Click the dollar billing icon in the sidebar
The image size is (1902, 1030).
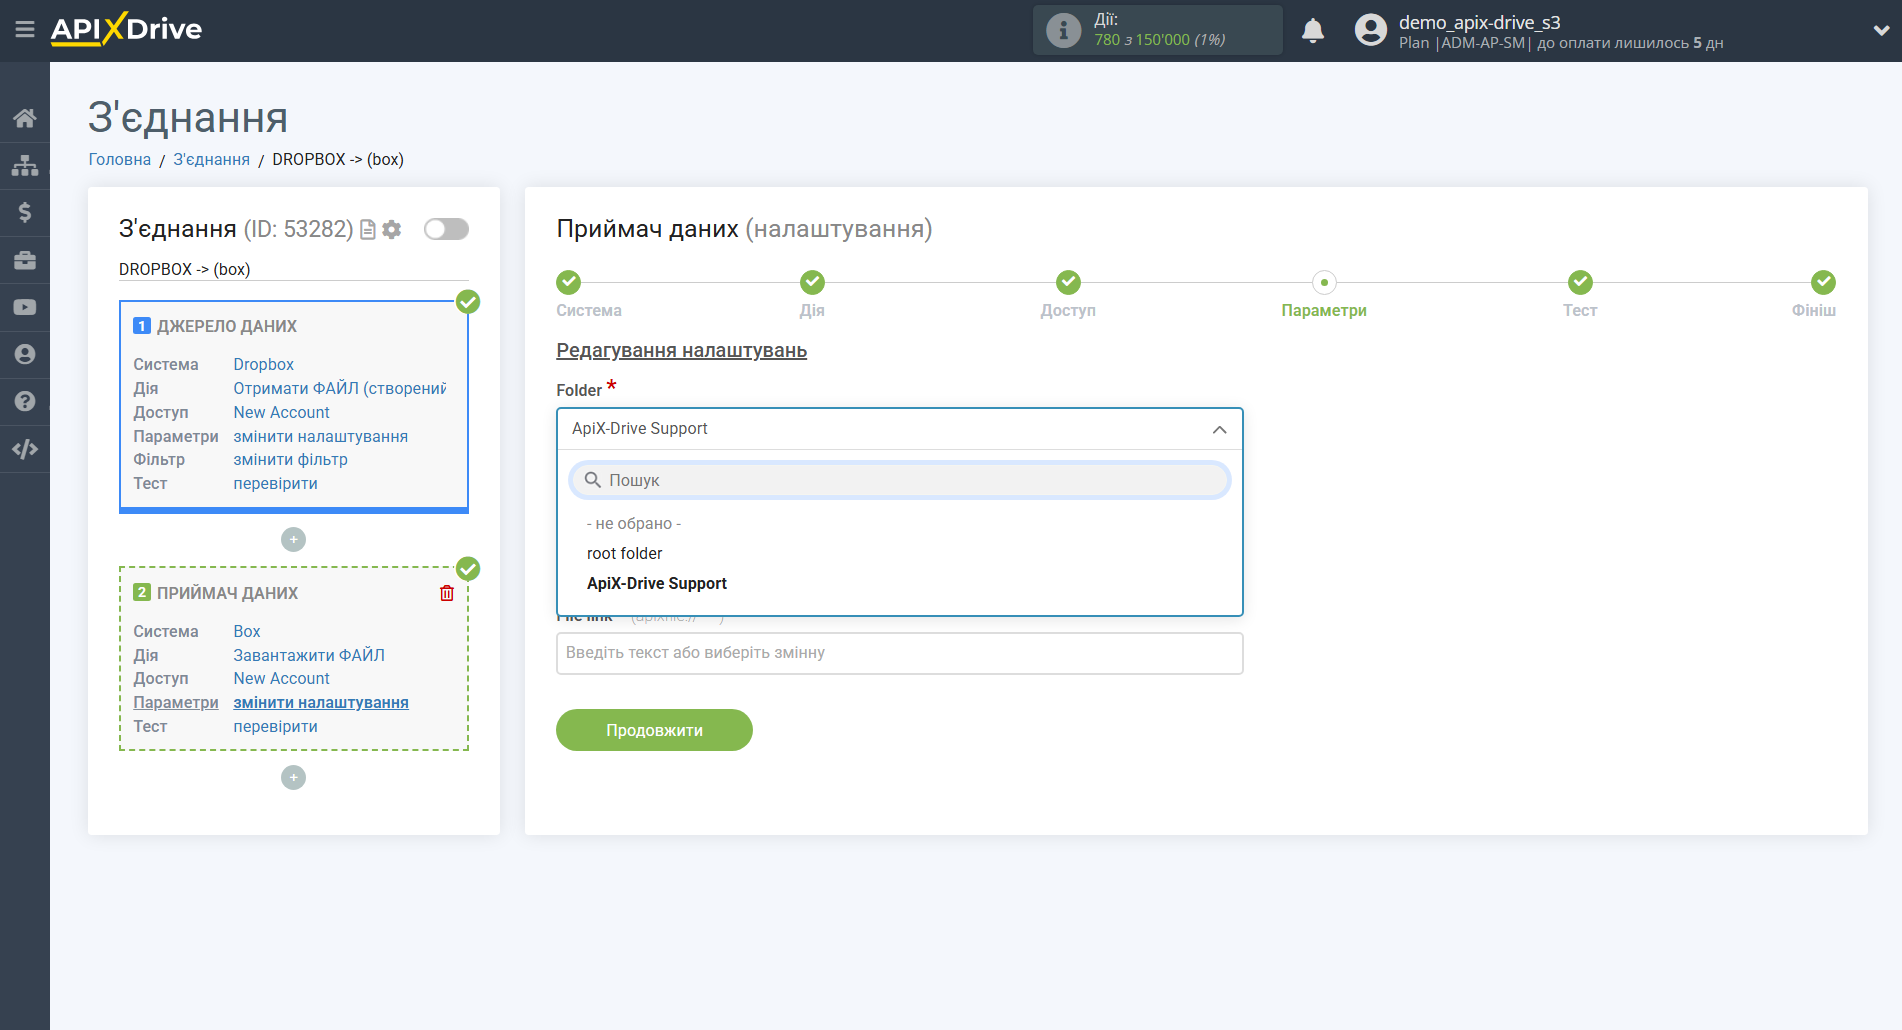(x=25, y=212)
